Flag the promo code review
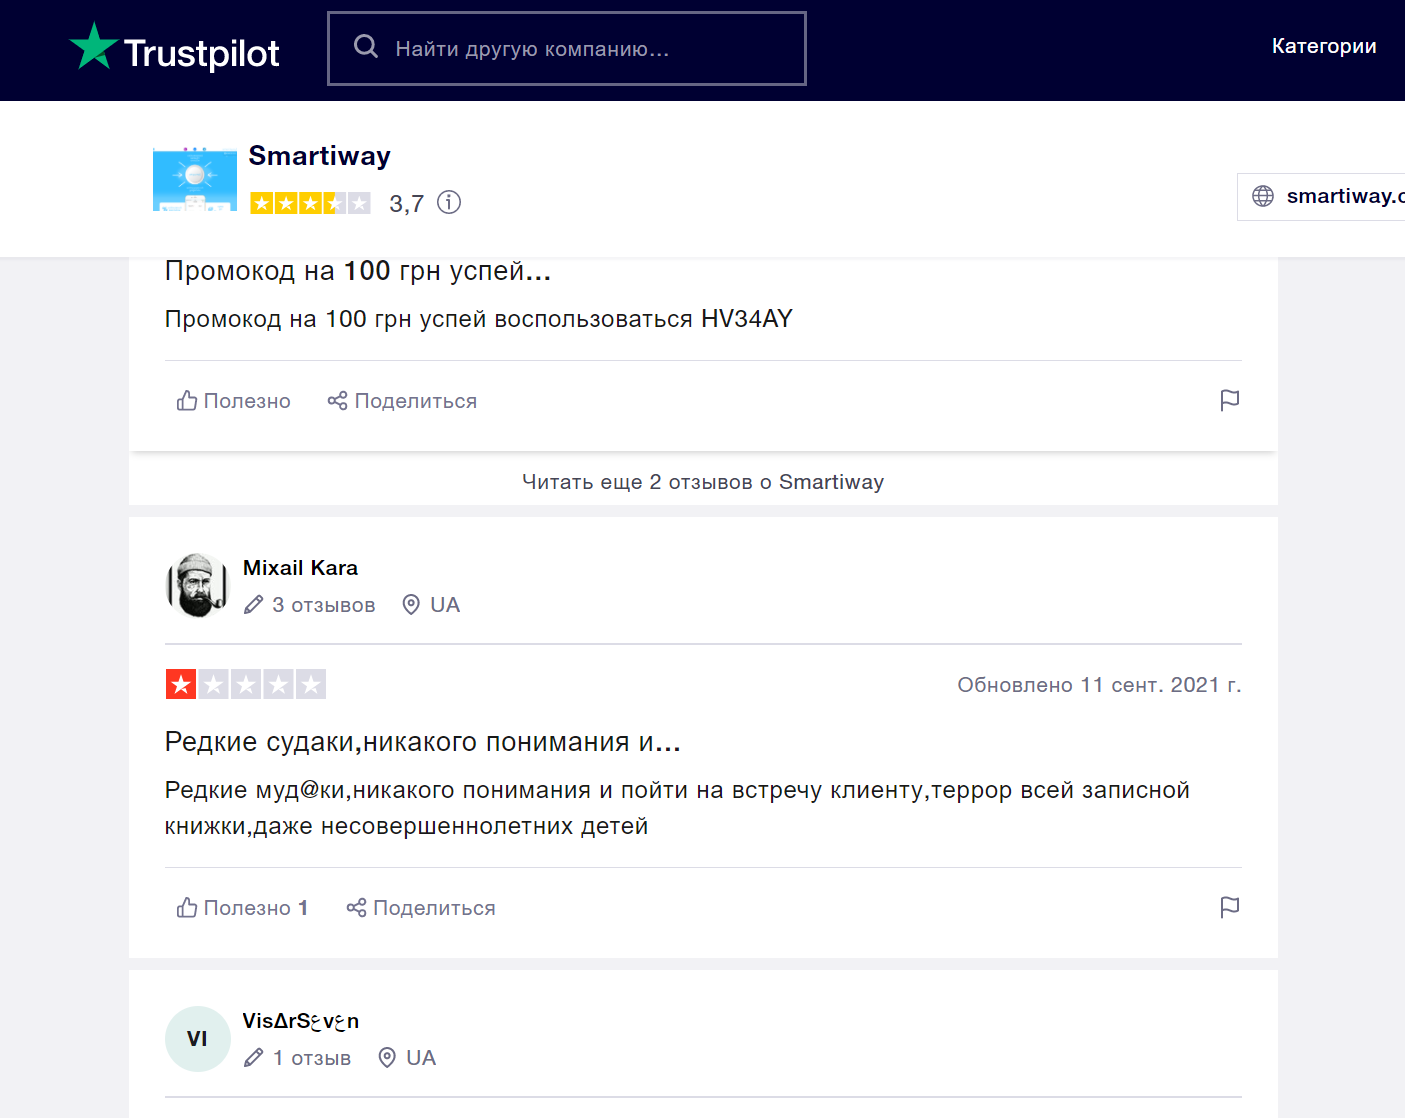This screenshot has height=1118, width=1405. [1230, 400]
